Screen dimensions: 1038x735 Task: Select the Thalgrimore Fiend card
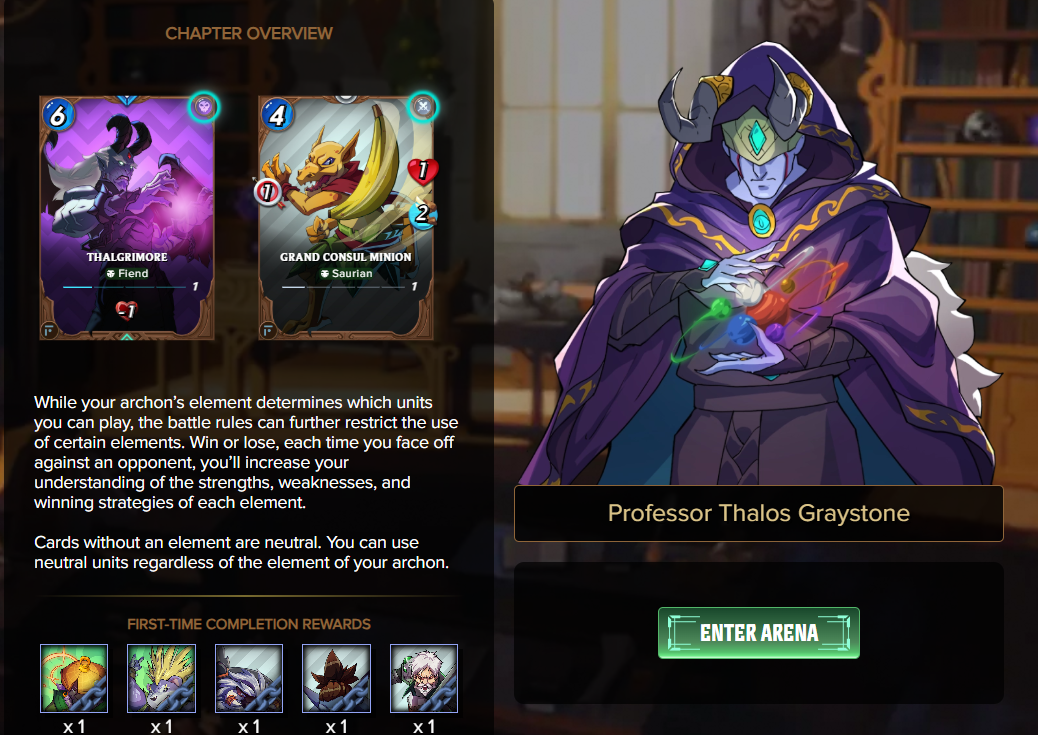[x=126, y=218]
